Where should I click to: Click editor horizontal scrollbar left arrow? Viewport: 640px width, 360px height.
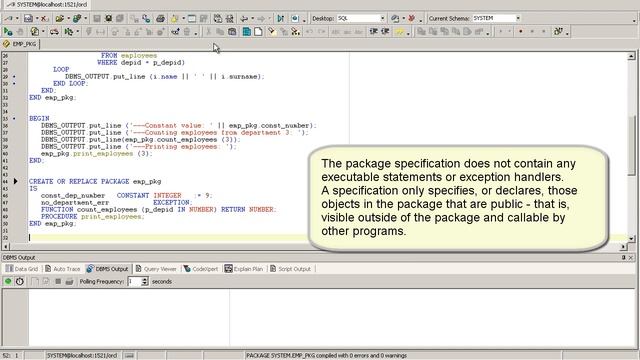tap(5, 247)
